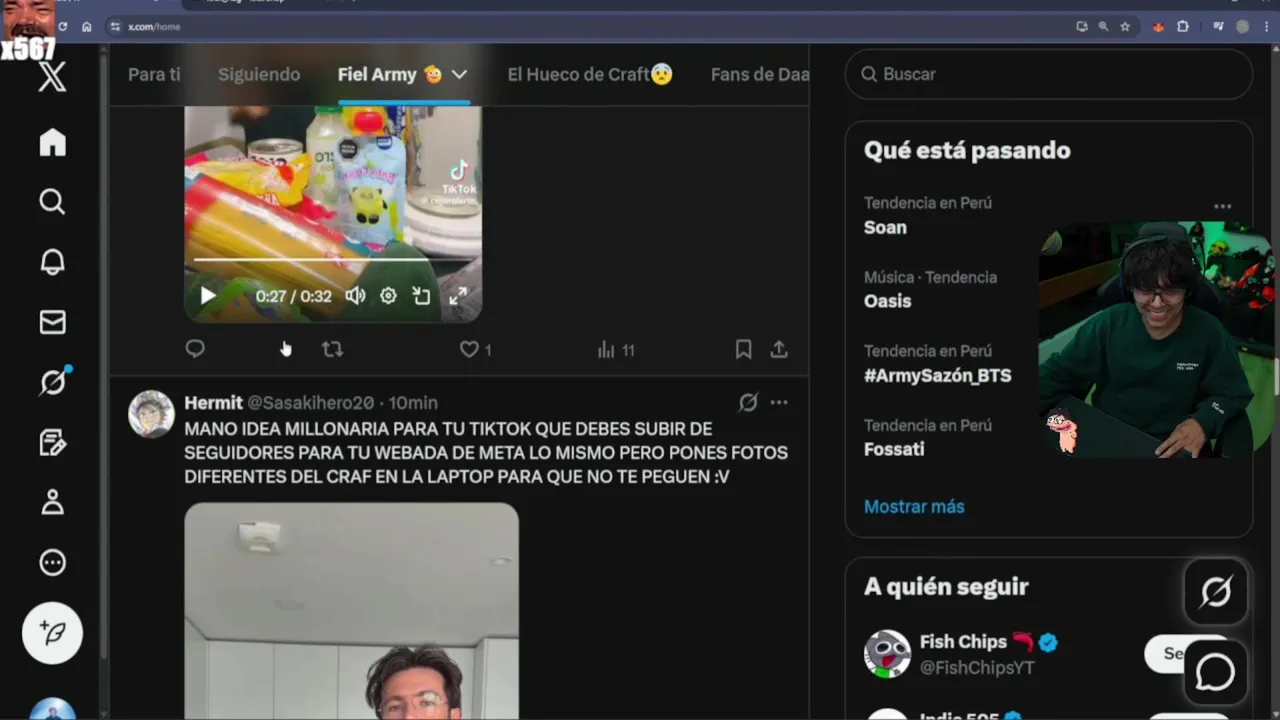Viewport: 1280px width, 720px height.
Task: Reply to the video post
Action: (x=195, y=349)
